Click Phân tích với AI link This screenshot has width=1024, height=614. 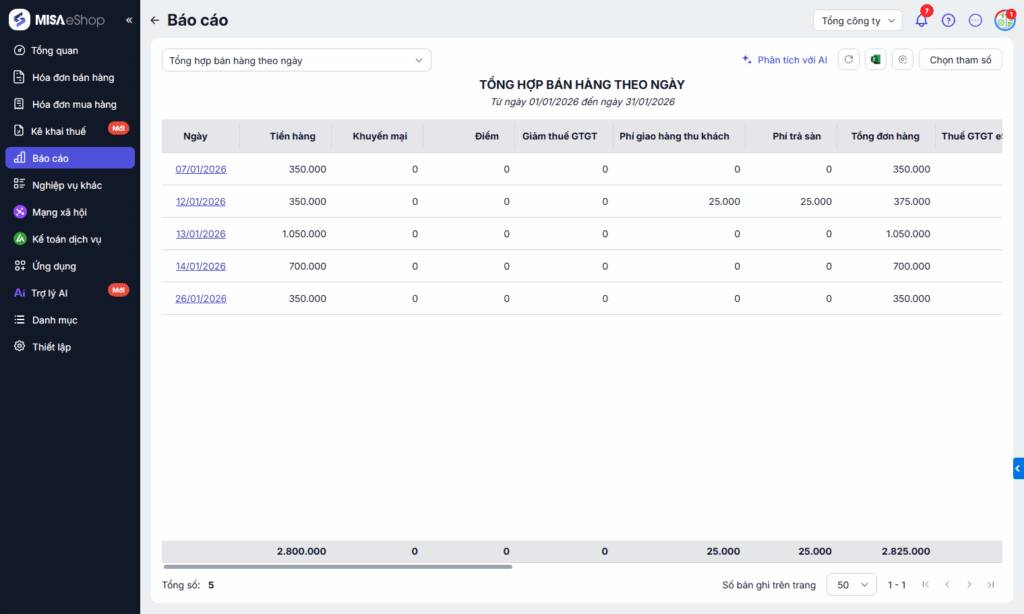pos(784,60)
